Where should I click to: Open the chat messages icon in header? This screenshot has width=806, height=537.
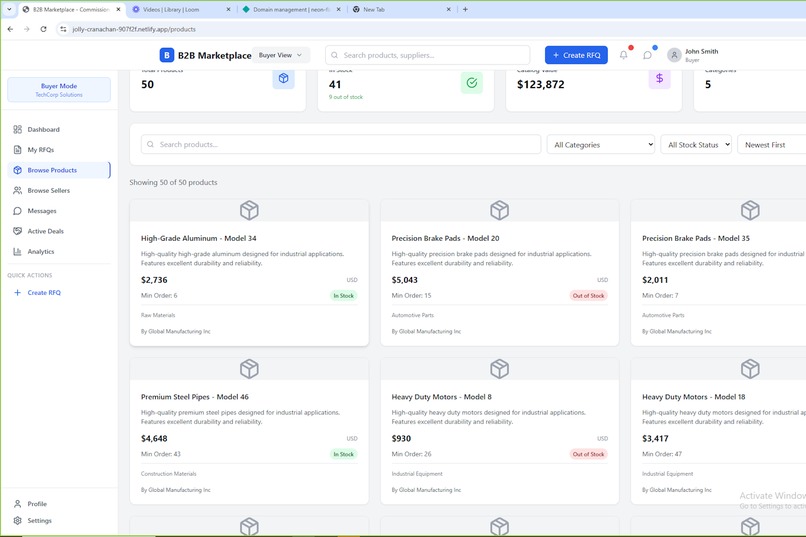(647, 55)
